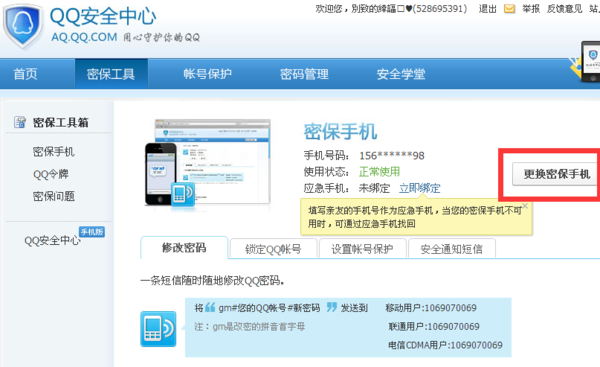Screen dimensions: 600x367
Task: Open the 密码管理 navigation tab
Action: 304,74
